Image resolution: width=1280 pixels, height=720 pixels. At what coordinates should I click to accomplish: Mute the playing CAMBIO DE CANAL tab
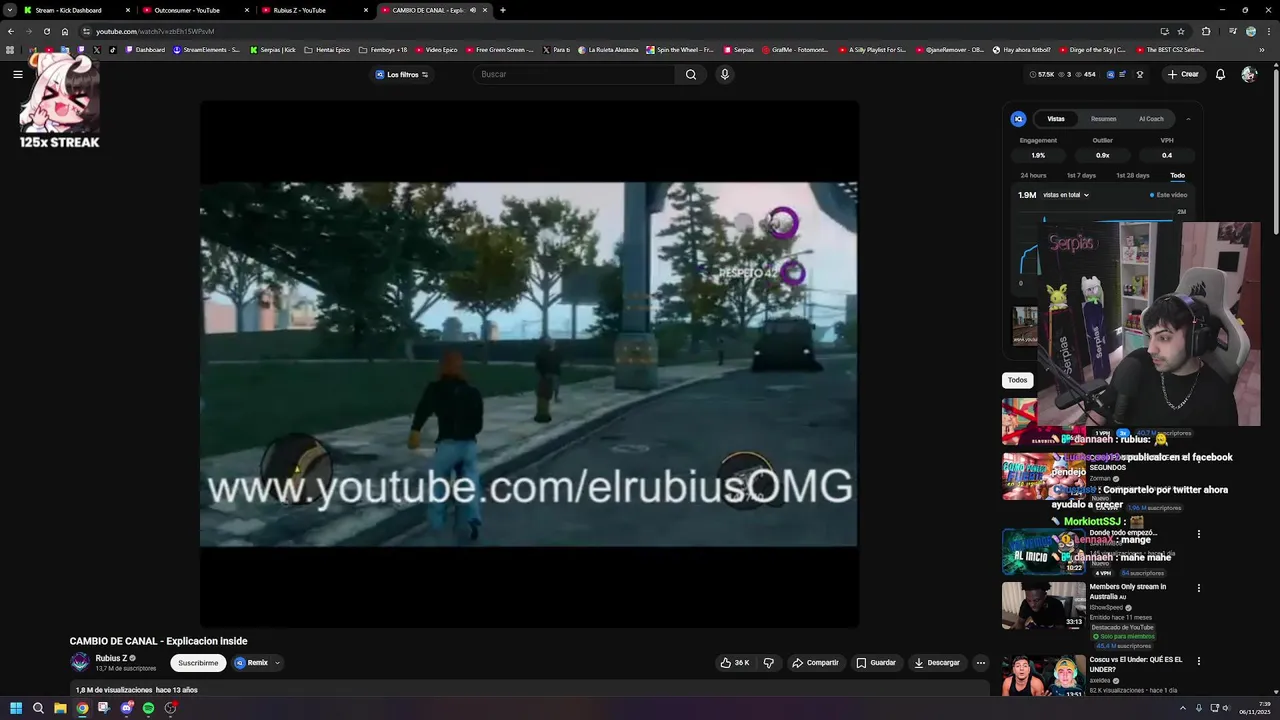pyautogui.click(x=473, y=10)
